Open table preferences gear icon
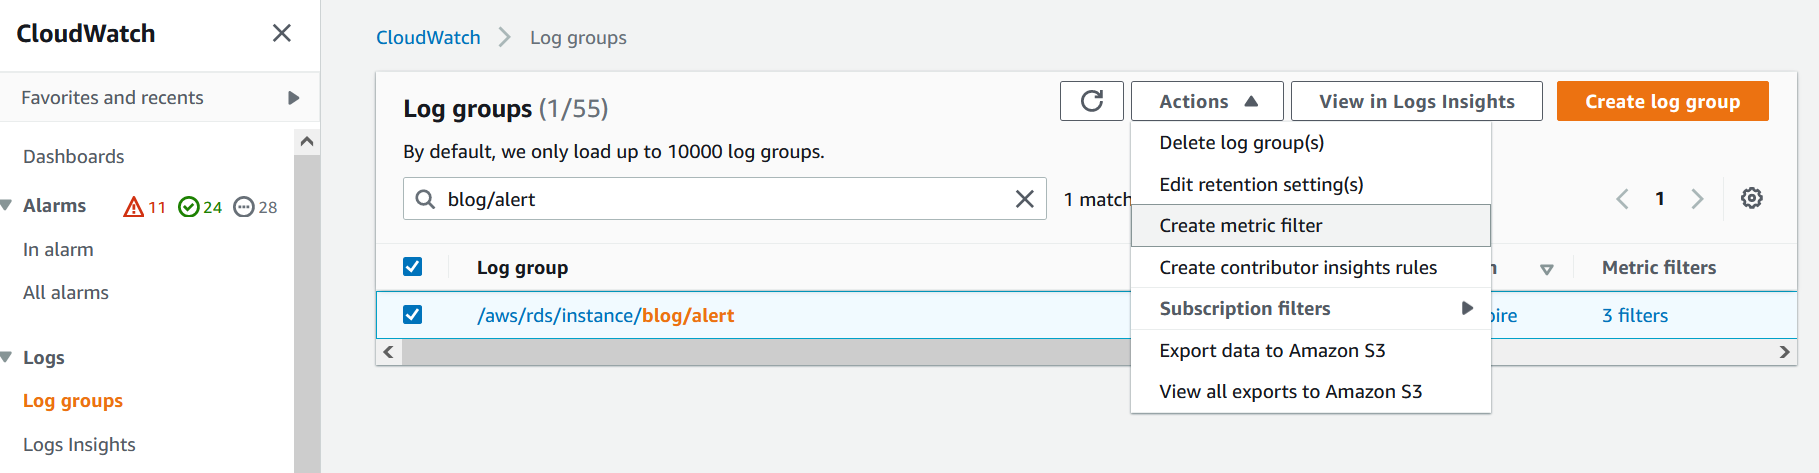1819x473 pixels. (x=1751, y=198)
